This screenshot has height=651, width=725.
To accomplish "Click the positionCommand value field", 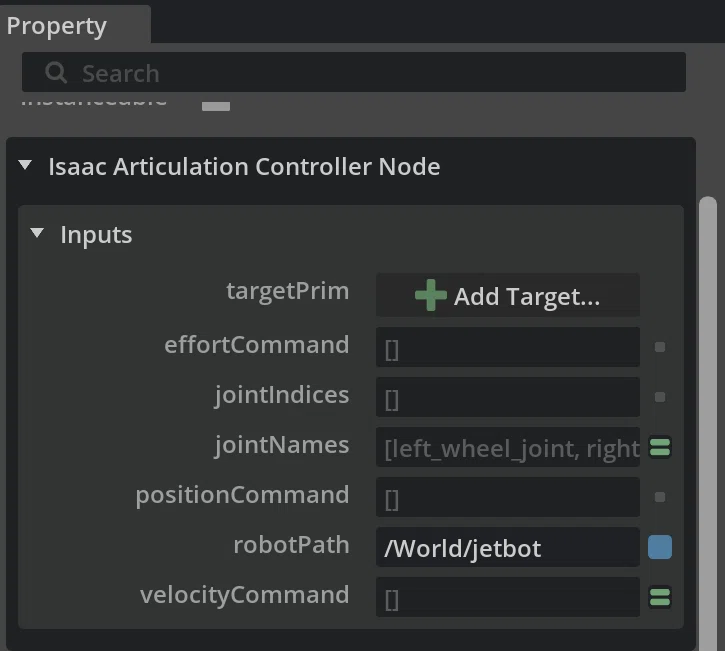I will pyautogui.click(x=508, y=497).
